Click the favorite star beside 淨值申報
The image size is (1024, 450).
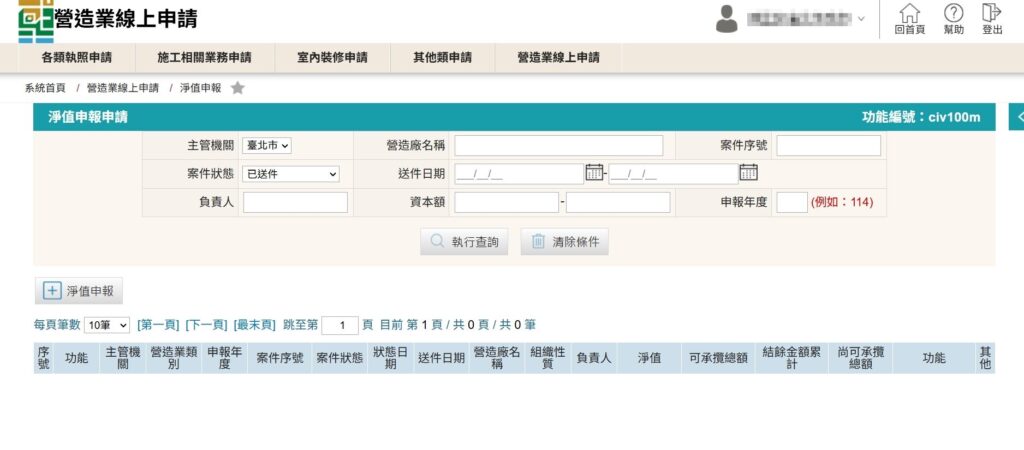point(238,88)
